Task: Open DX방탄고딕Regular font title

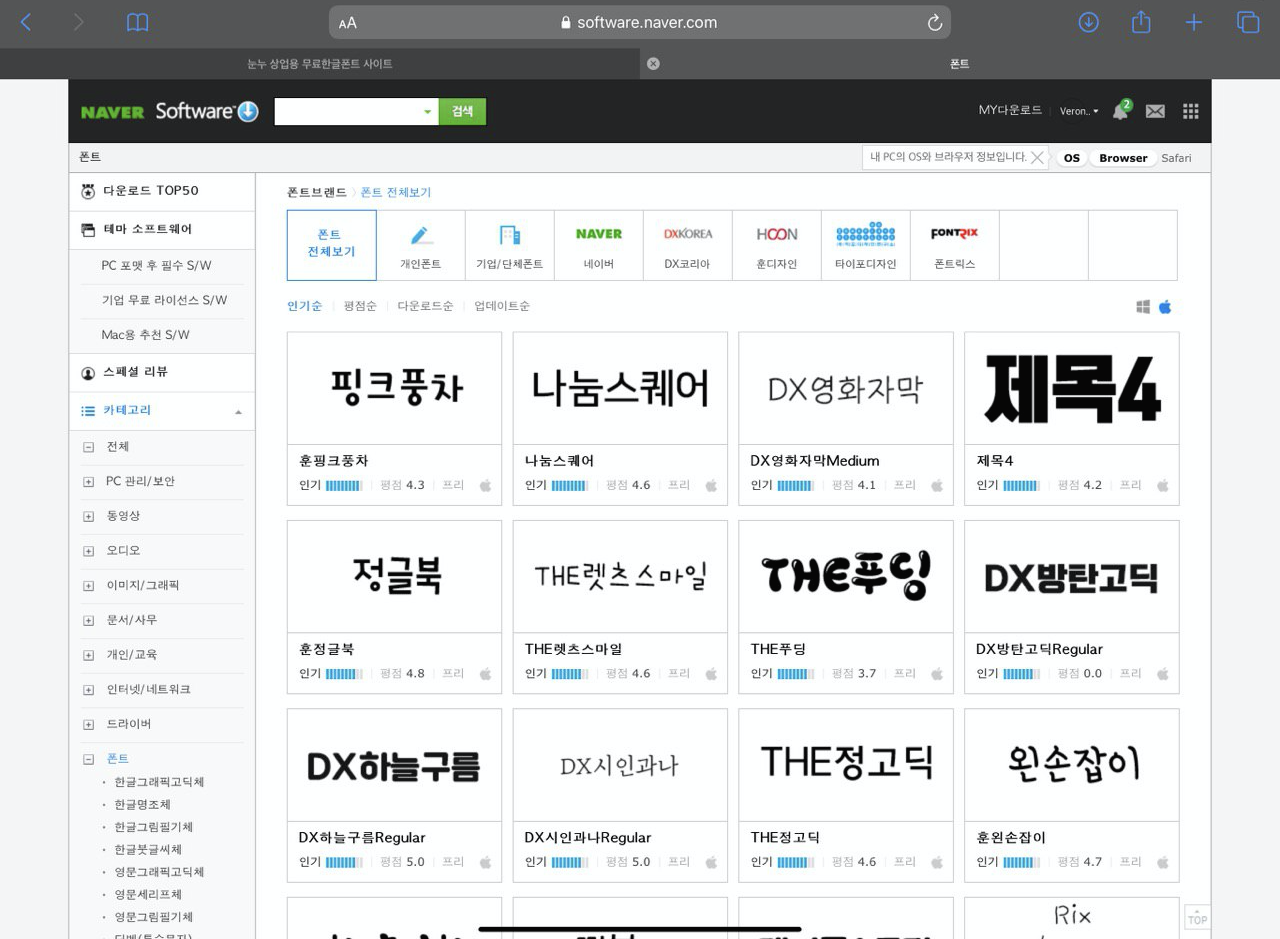Action: 1039,649
